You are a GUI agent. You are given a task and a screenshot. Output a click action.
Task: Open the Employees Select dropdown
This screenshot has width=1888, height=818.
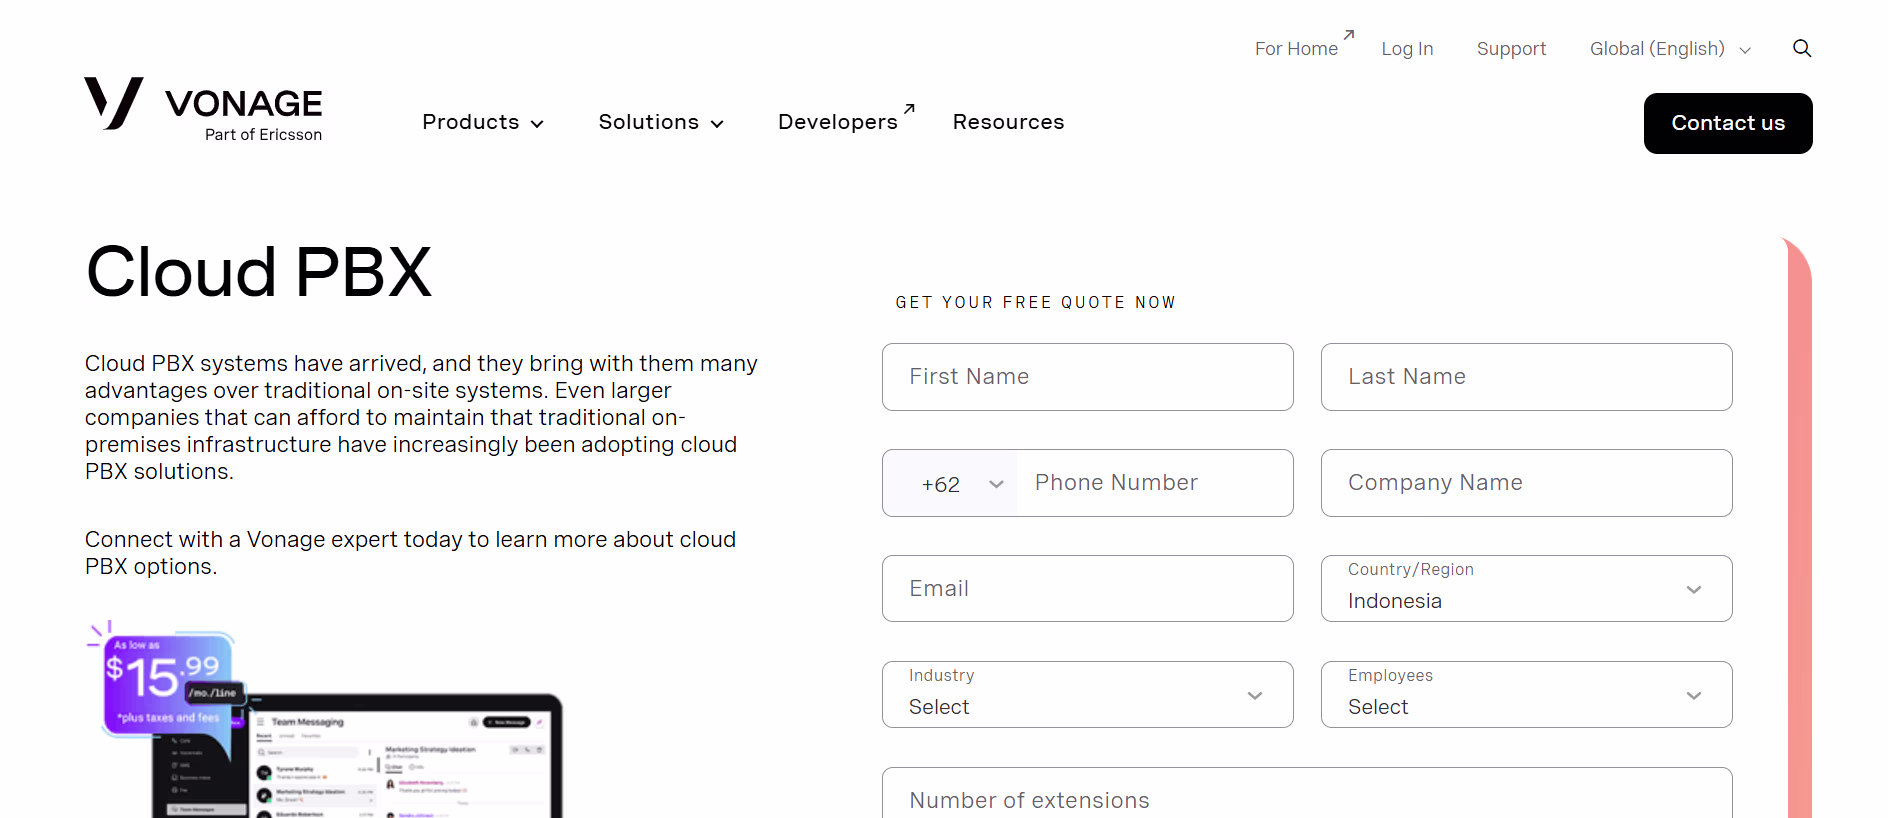coord(1527,695)
